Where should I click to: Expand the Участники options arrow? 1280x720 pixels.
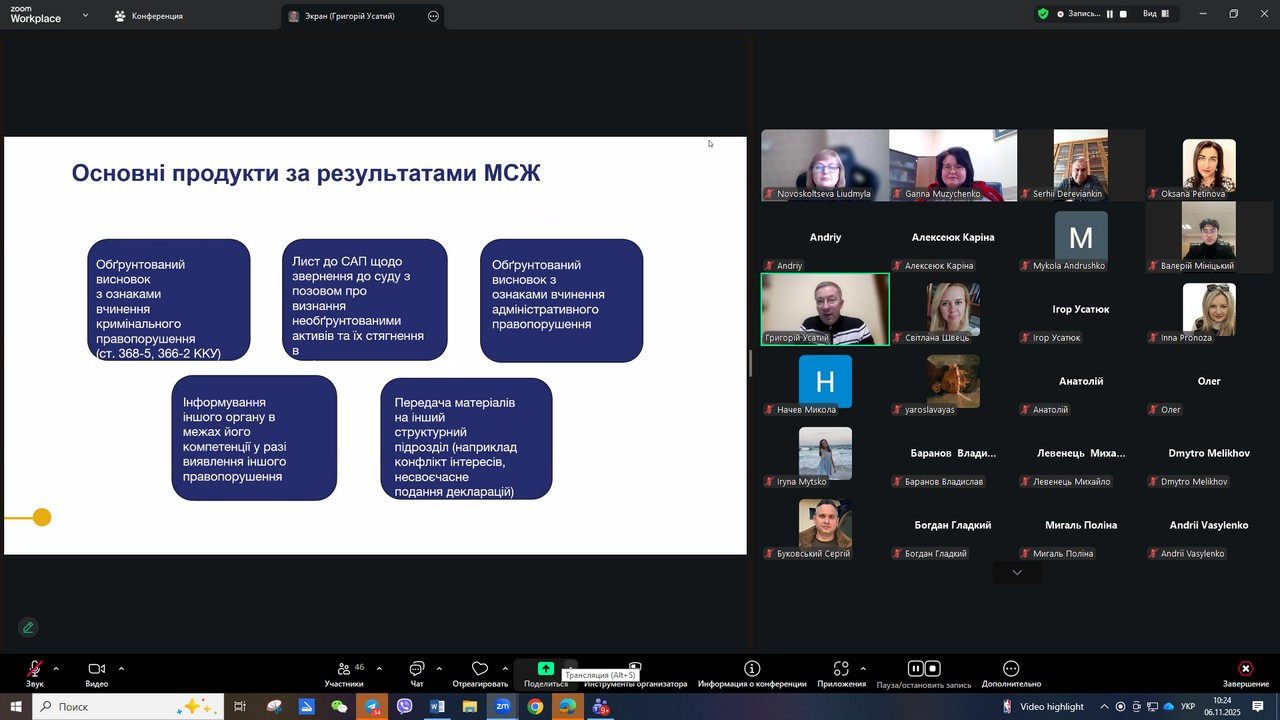pos(379,669)
